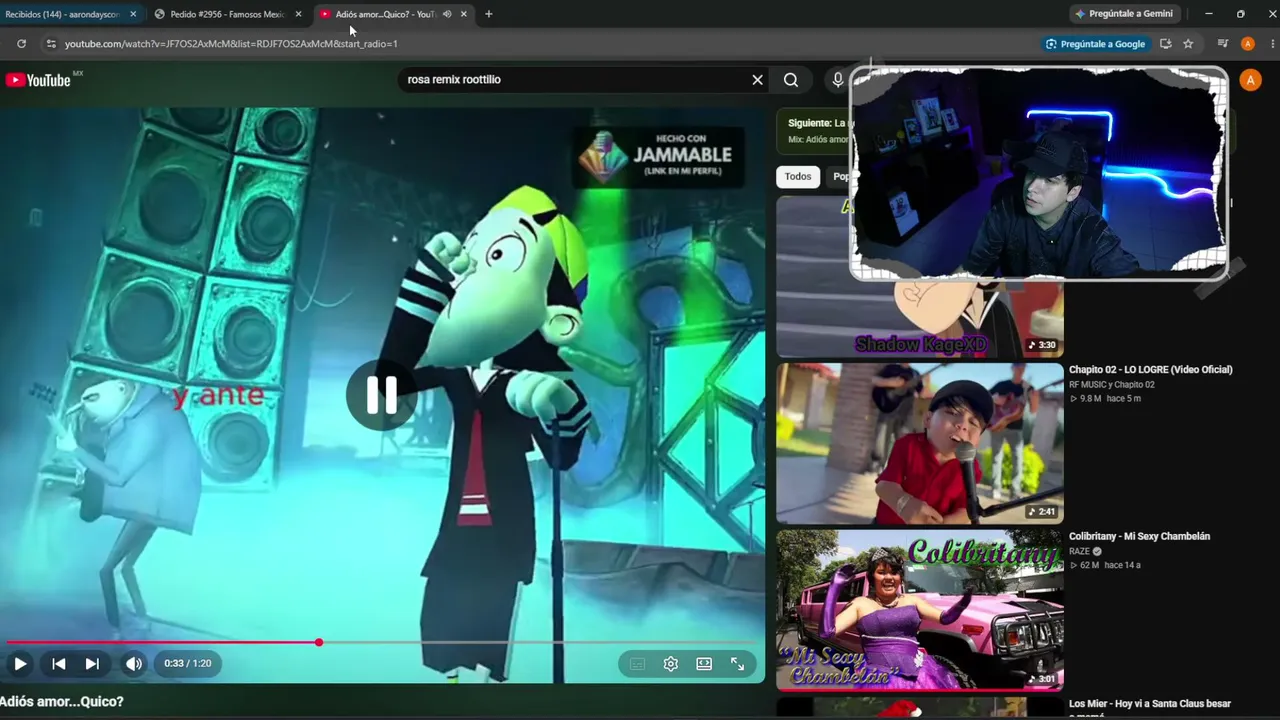This screenshot has width=1280, height=720.
Task: Open the Chapito 02 LO LOGRE thumbnail
Action: tap(920, 443)
